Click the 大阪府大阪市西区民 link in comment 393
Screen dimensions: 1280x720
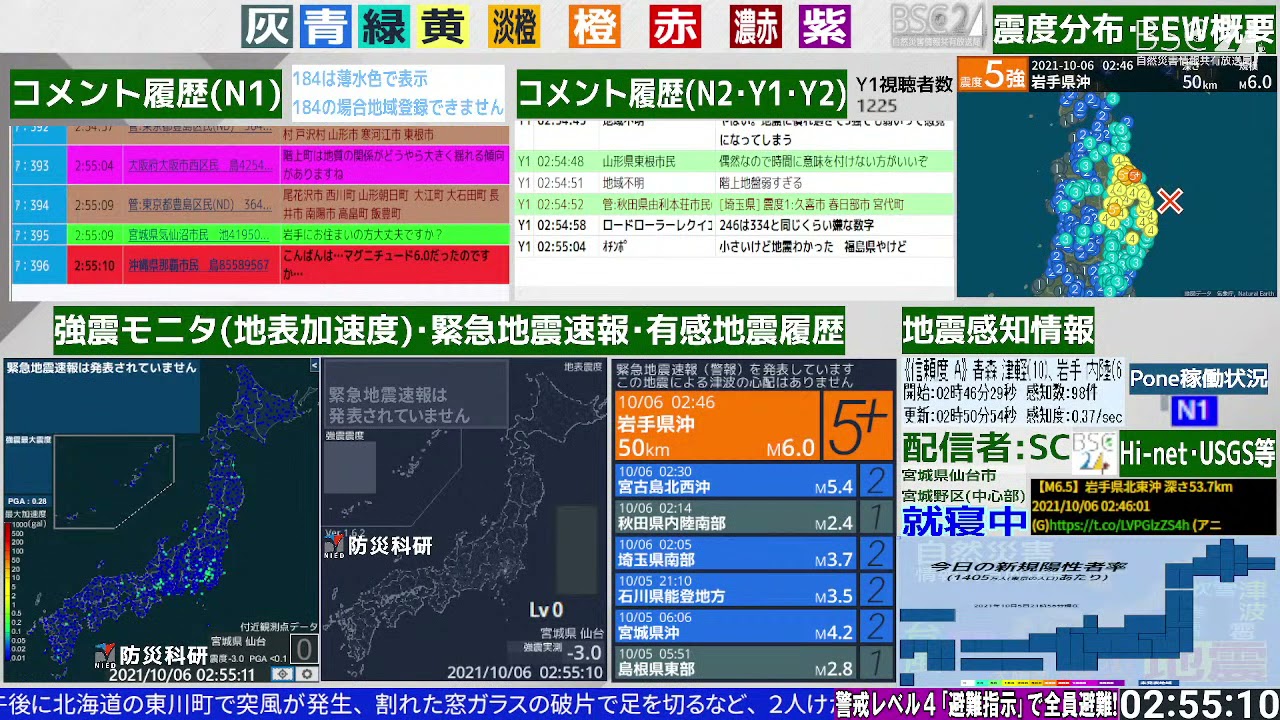click(199, 165)
